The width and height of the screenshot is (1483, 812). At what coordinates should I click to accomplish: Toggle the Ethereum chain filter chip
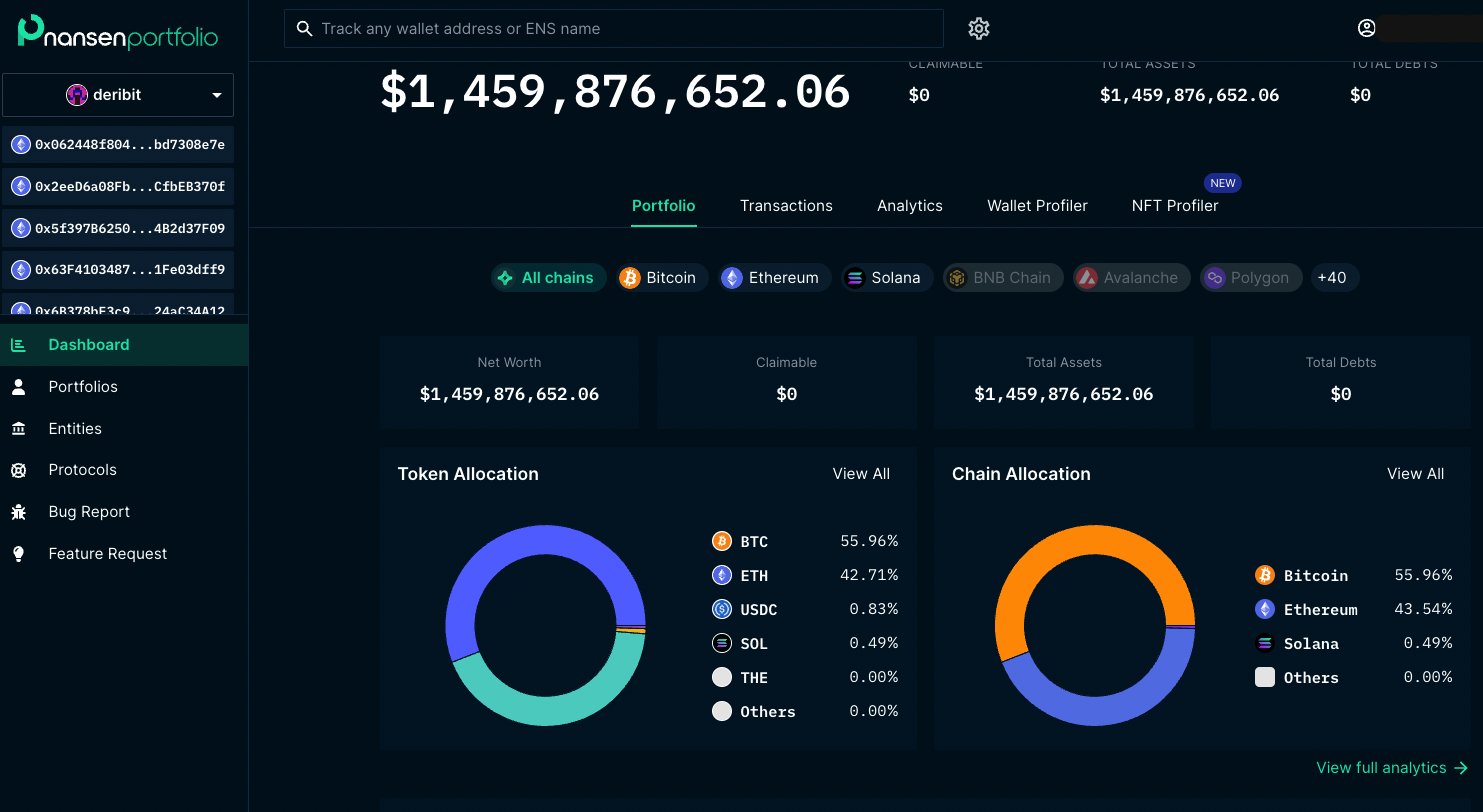(775, 277)
